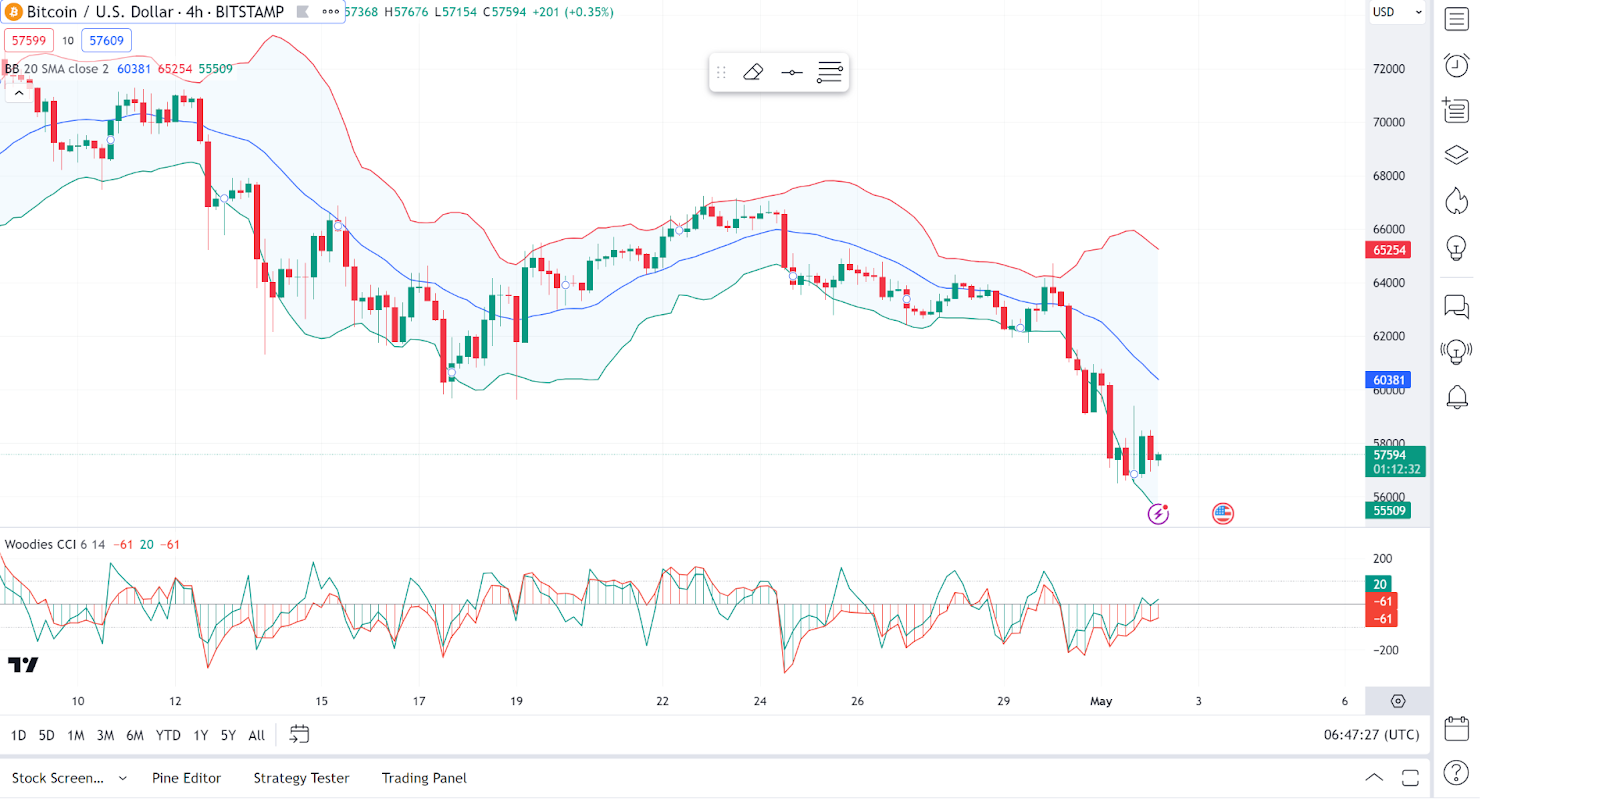Expand the Stock Screener dropdown arrow
This screenshot has height=799, width=1600.
(123, 778)
